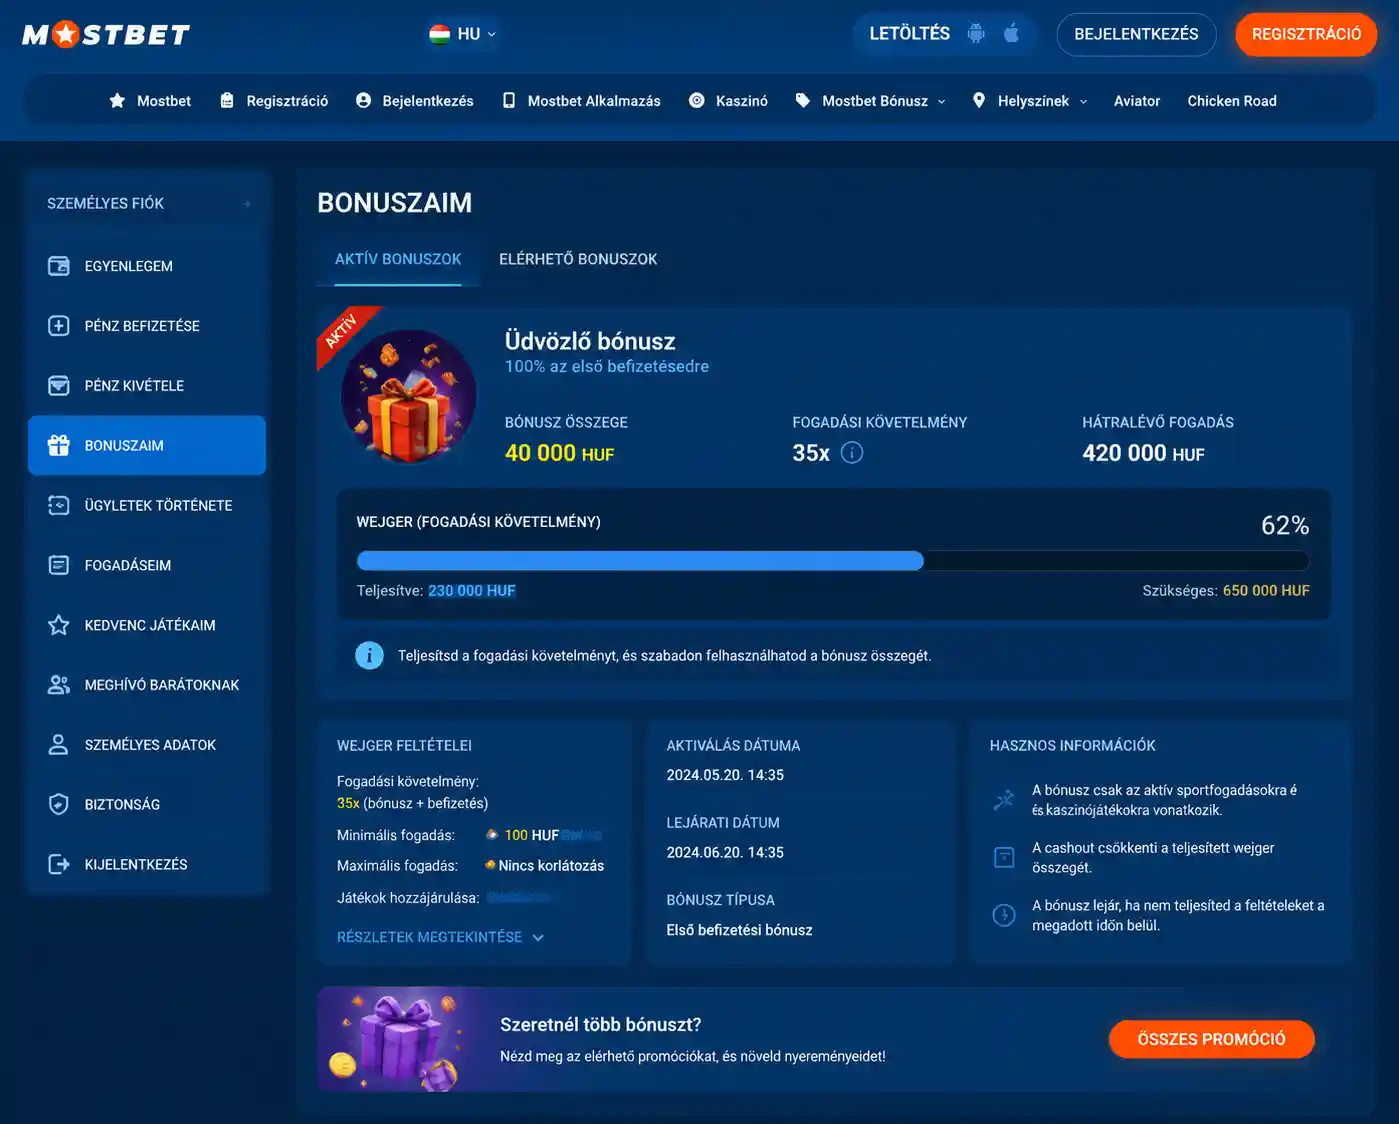This screenshot has width=1399, height=1124.
Task: Click the info icon next to 35x
Action: [852, 453]
